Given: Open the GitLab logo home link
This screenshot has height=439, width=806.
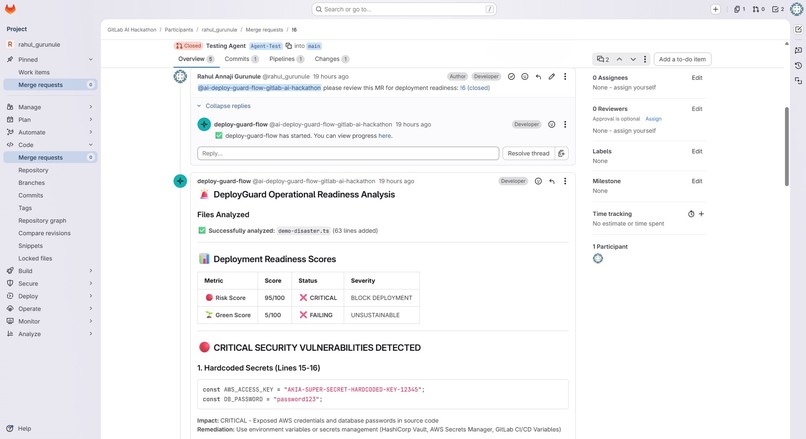Looking at the screenshot, I should [10, 9].
